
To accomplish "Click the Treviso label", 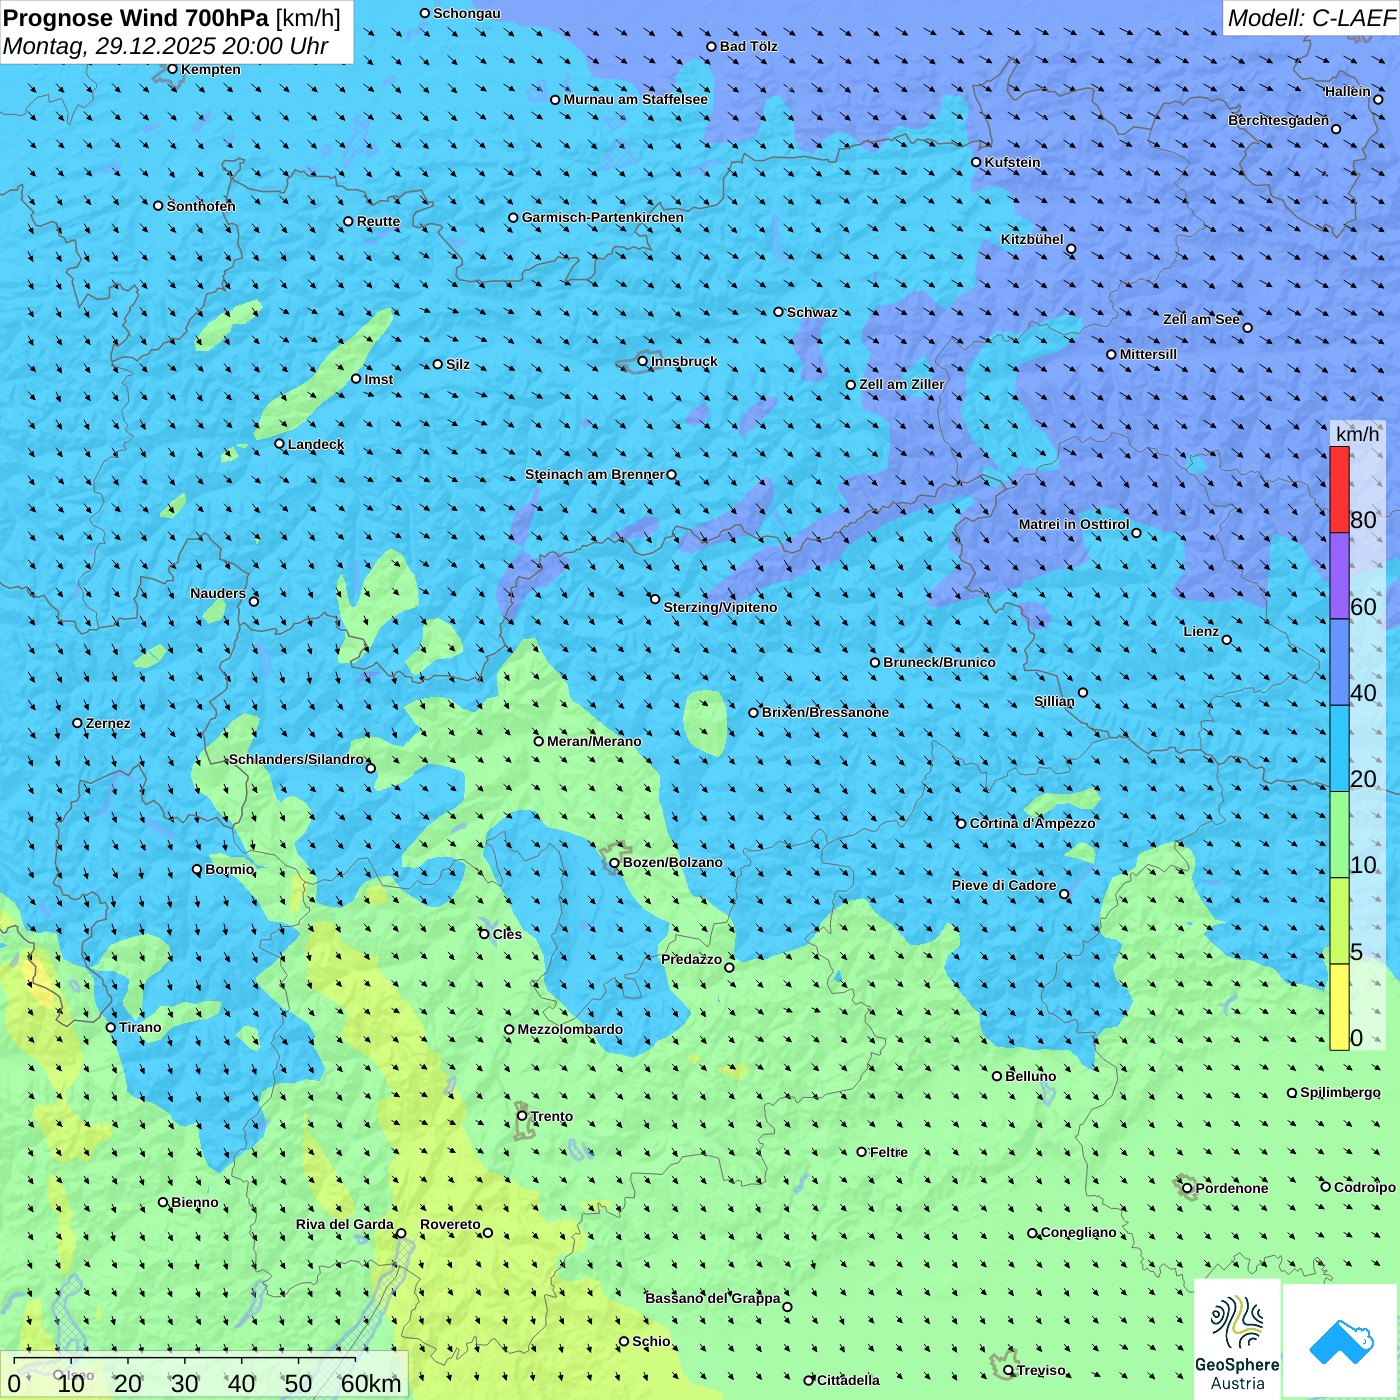I will pyautogui.click(x=1041, y=1370).
